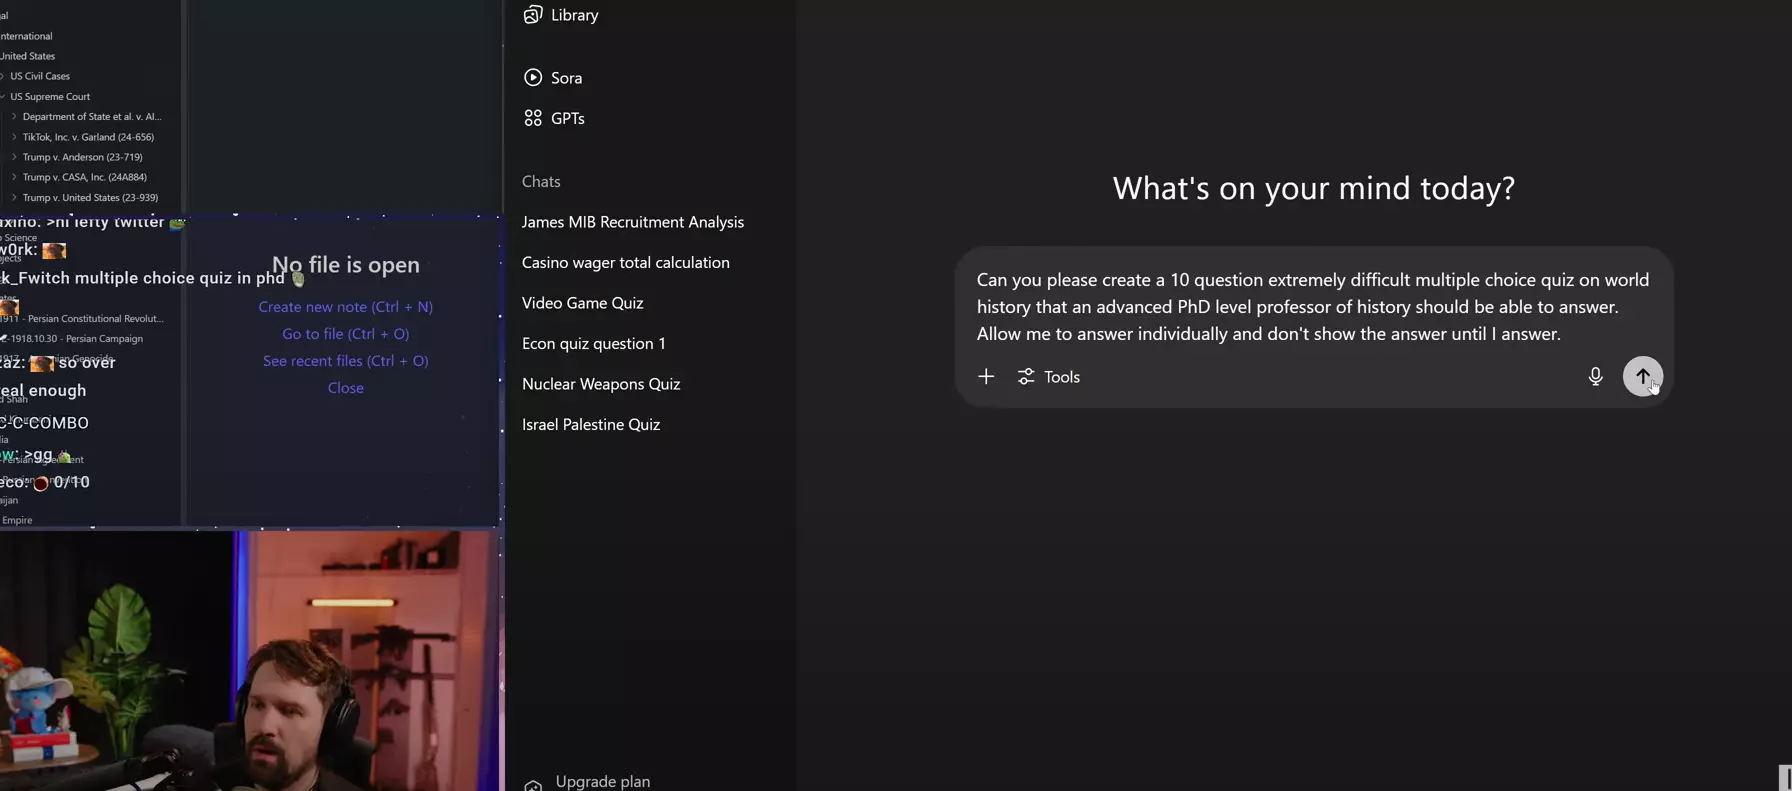
Task: Expand US Civil Cases folder
Action: click(40, 76)
